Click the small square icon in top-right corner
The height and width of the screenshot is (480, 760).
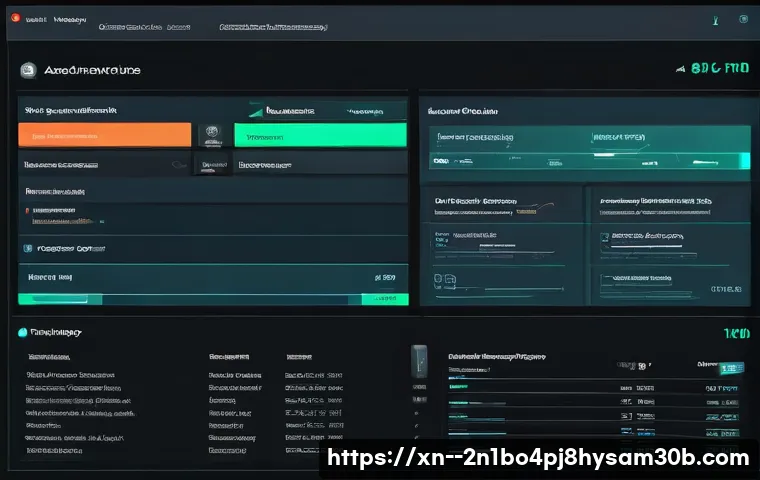click(742, 19)
